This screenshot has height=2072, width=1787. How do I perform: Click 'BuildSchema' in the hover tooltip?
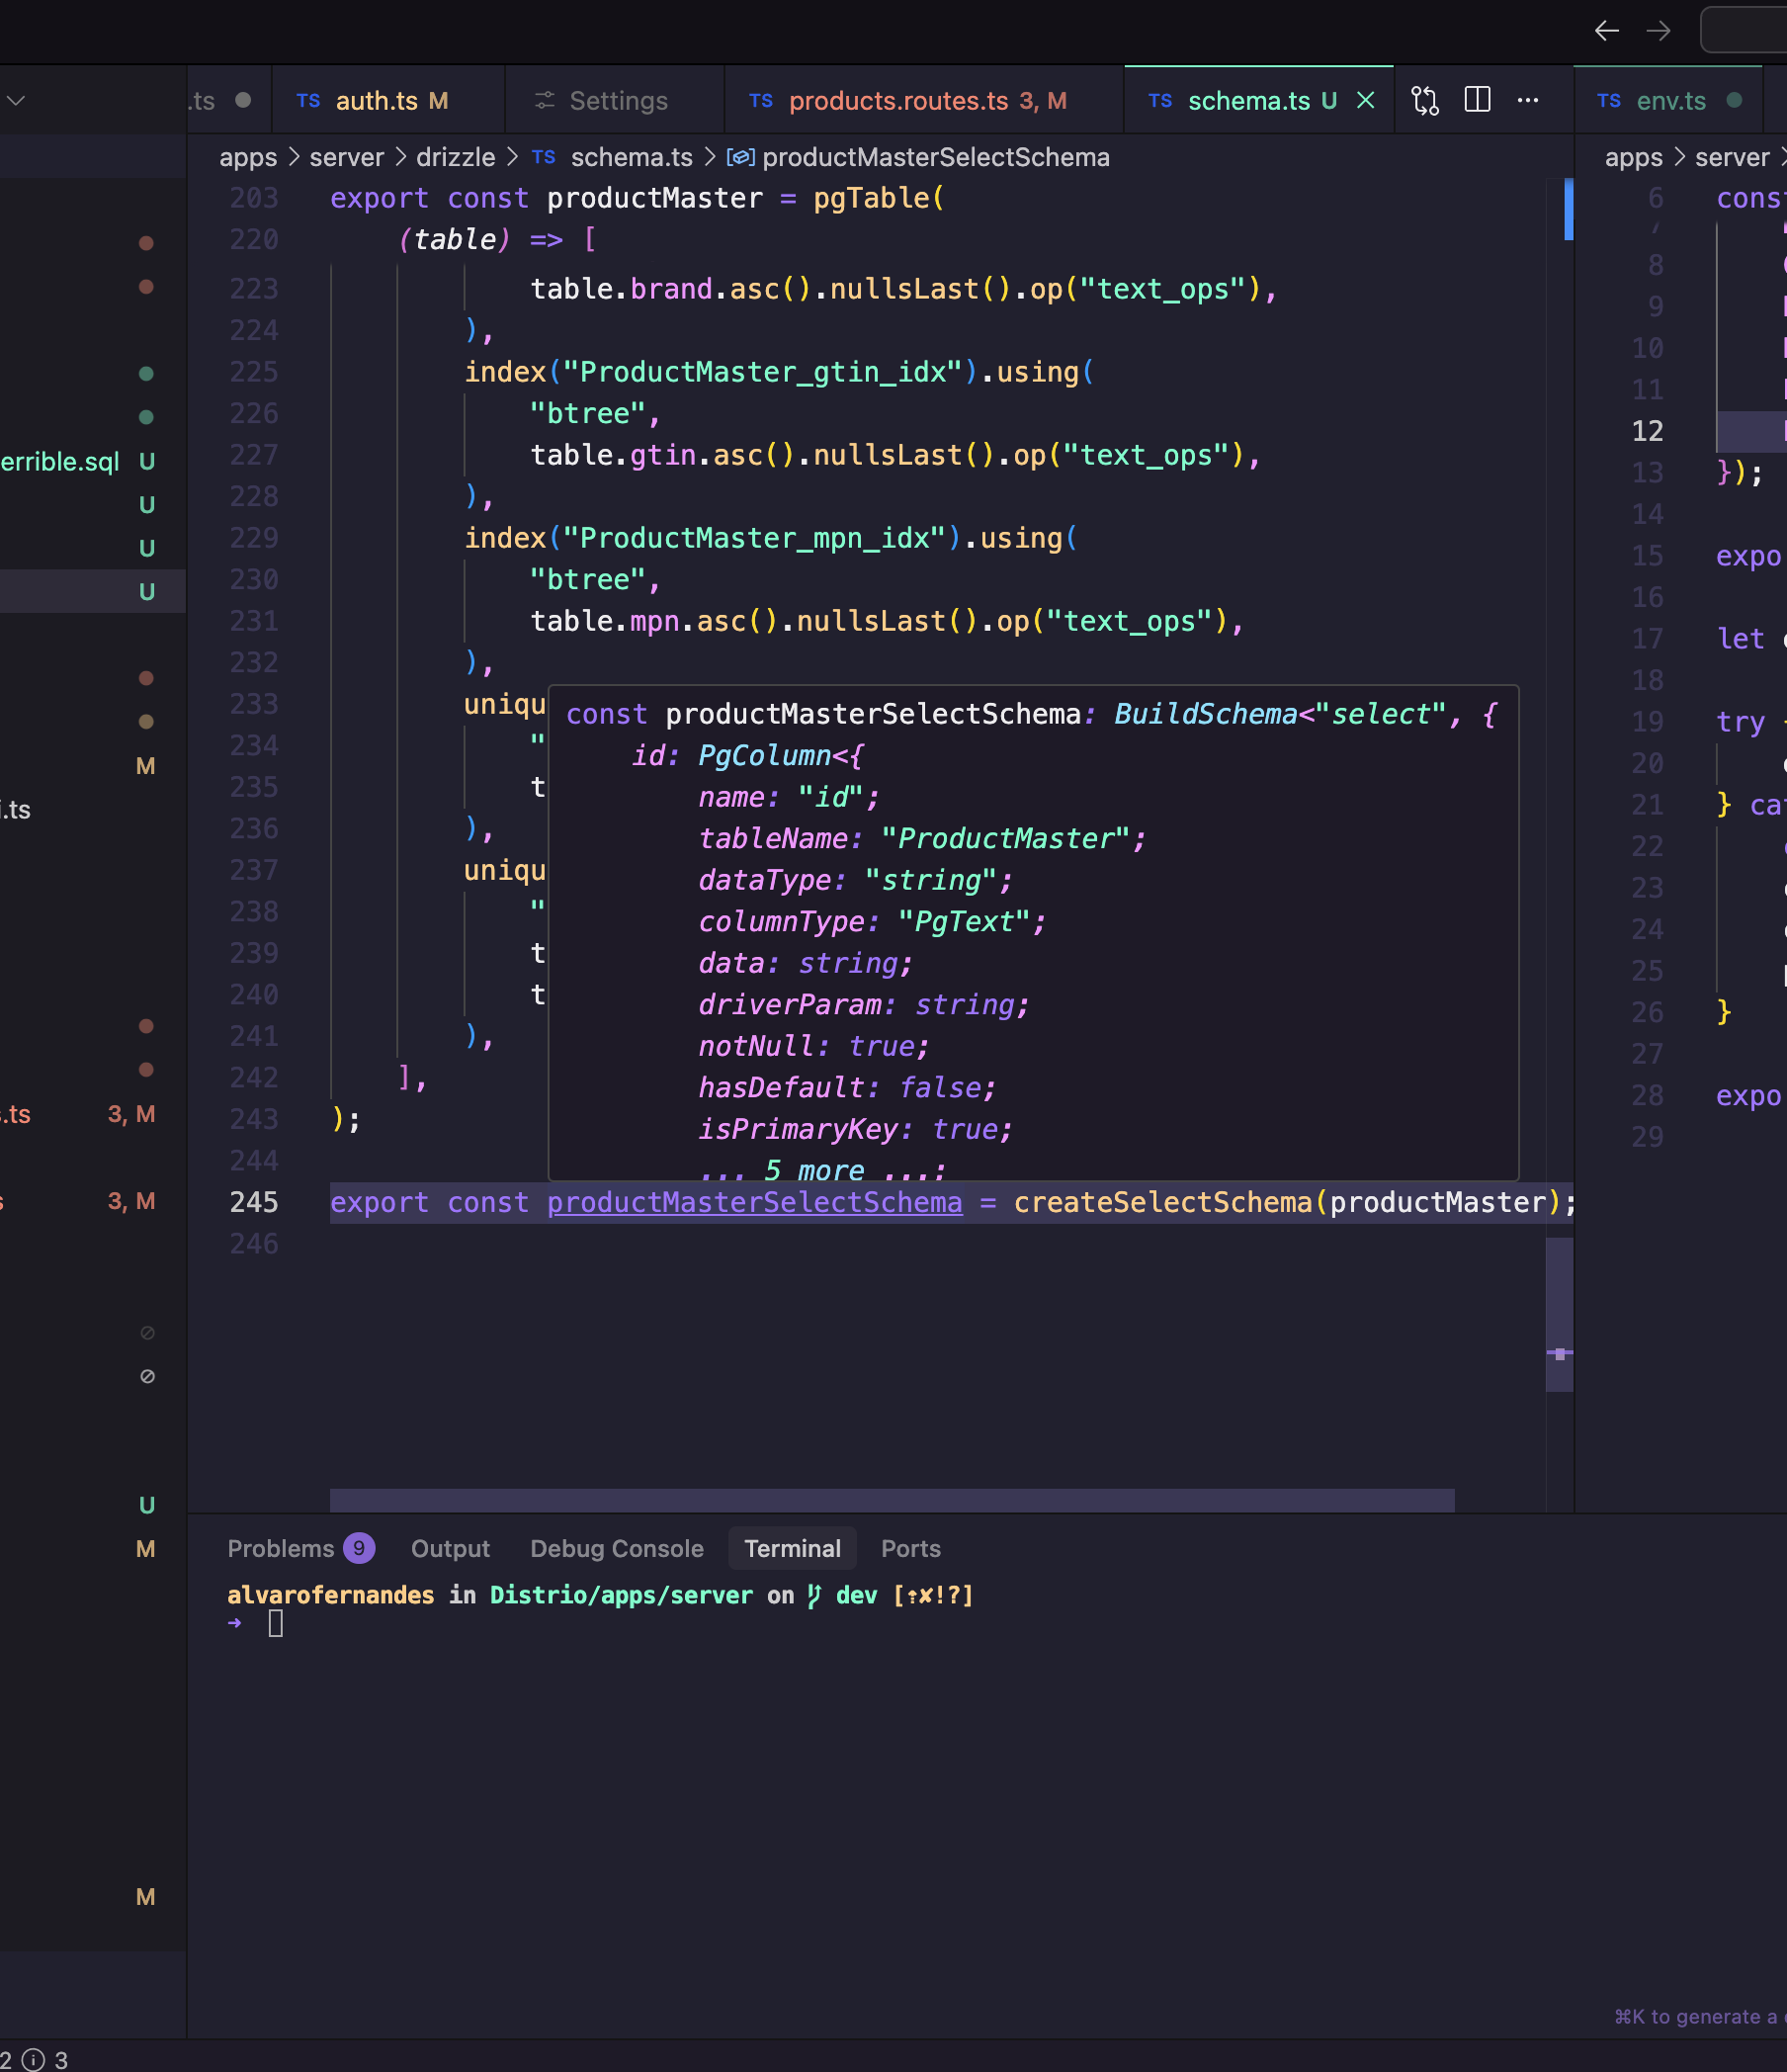pyautogui.click(x=1205, y=714)
